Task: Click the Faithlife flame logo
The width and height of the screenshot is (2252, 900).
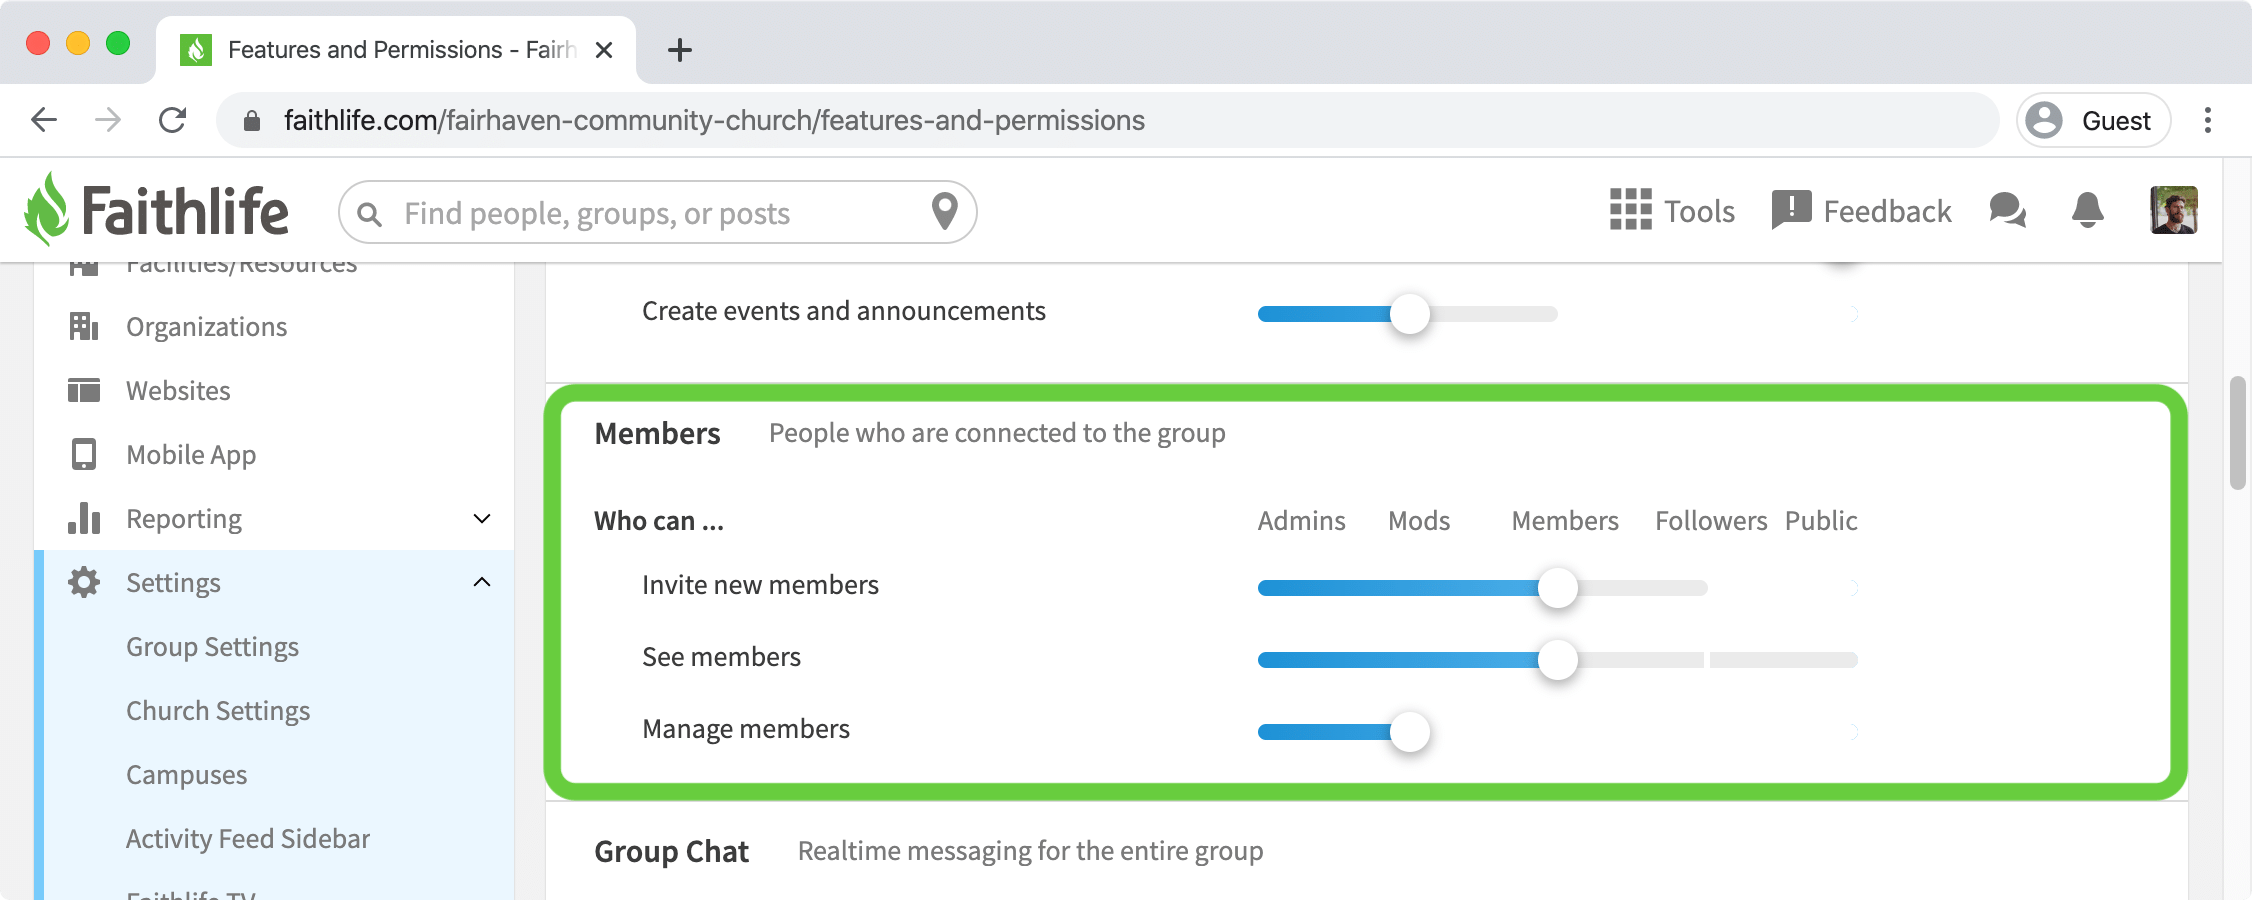Action: 46,209
